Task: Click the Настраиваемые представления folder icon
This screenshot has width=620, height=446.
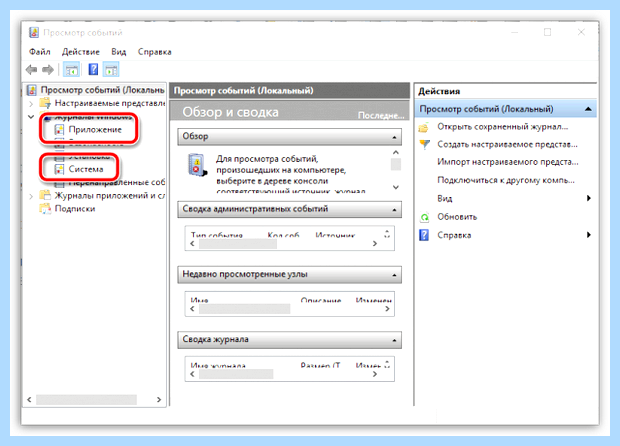Action: pyautogui.click(x=45, y=103)
